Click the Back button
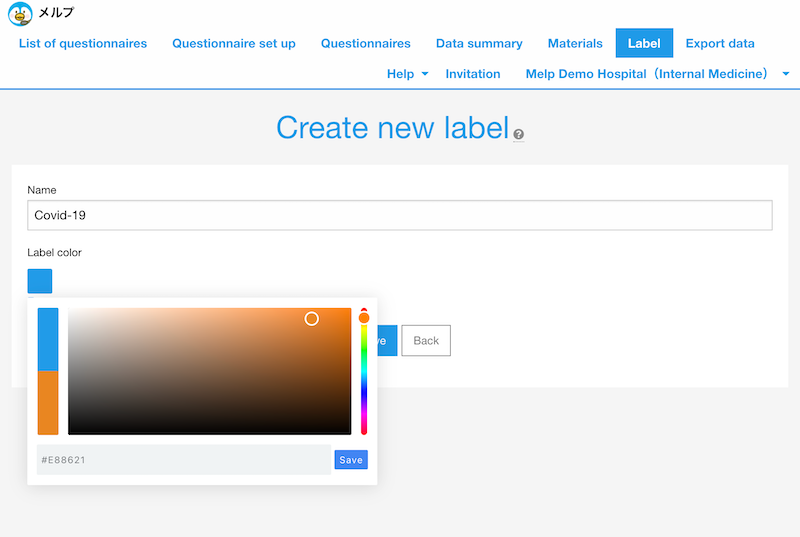Viewport: 800px width, 537px height. click(426, 341)
